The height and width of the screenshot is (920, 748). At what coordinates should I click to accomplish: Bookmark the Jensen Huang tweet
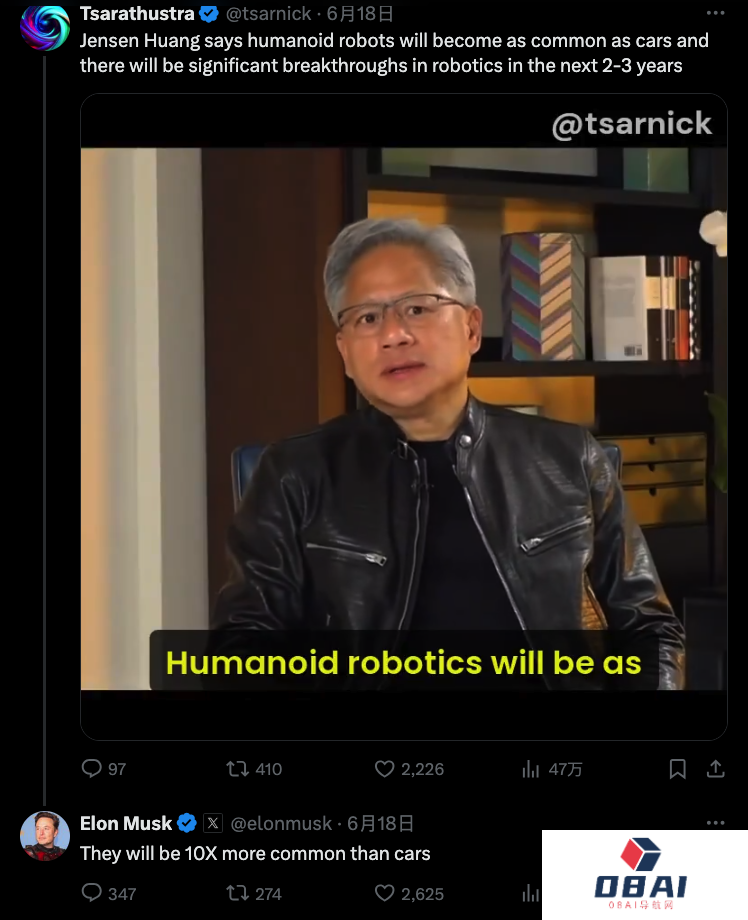tap(678, 769)
